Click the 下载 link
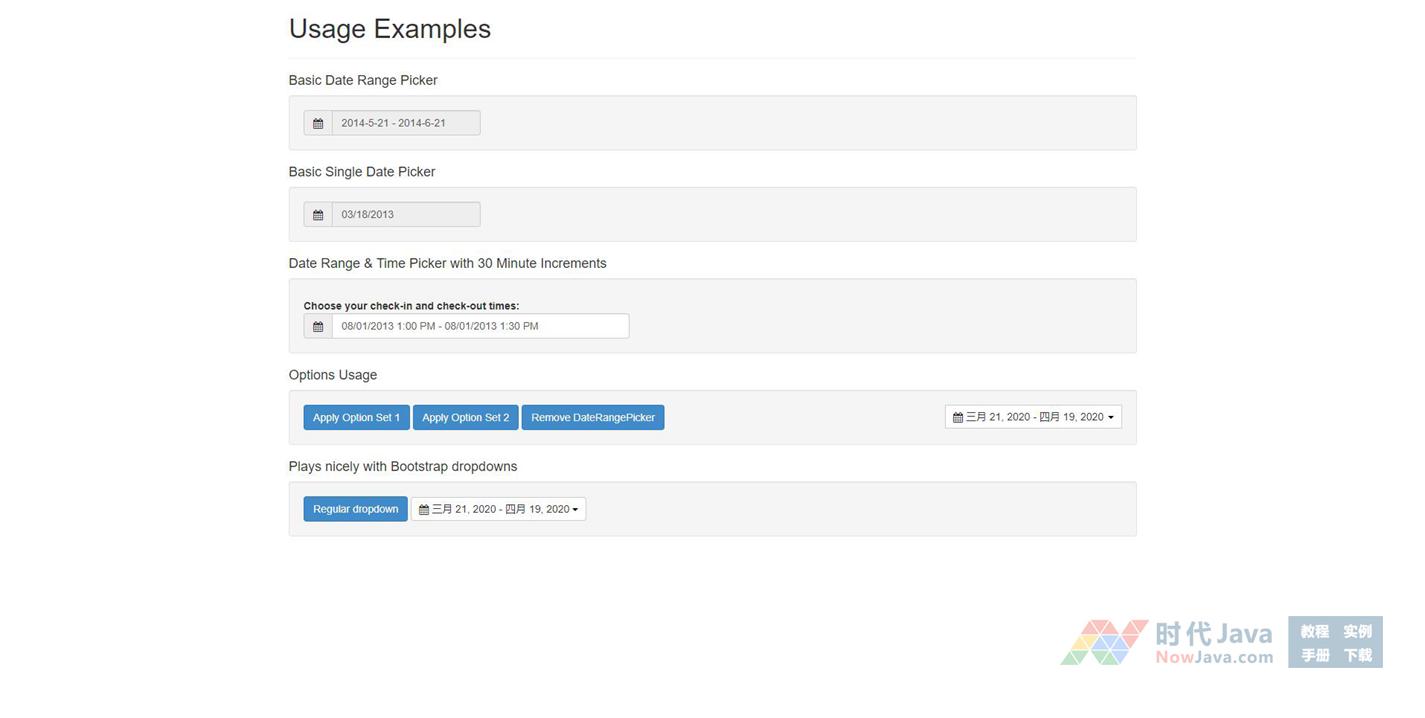 click(1357, 655)
